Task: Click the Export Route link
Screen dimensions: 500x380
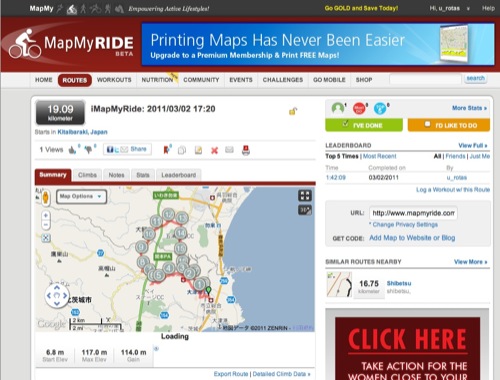Action: (231, 374)
